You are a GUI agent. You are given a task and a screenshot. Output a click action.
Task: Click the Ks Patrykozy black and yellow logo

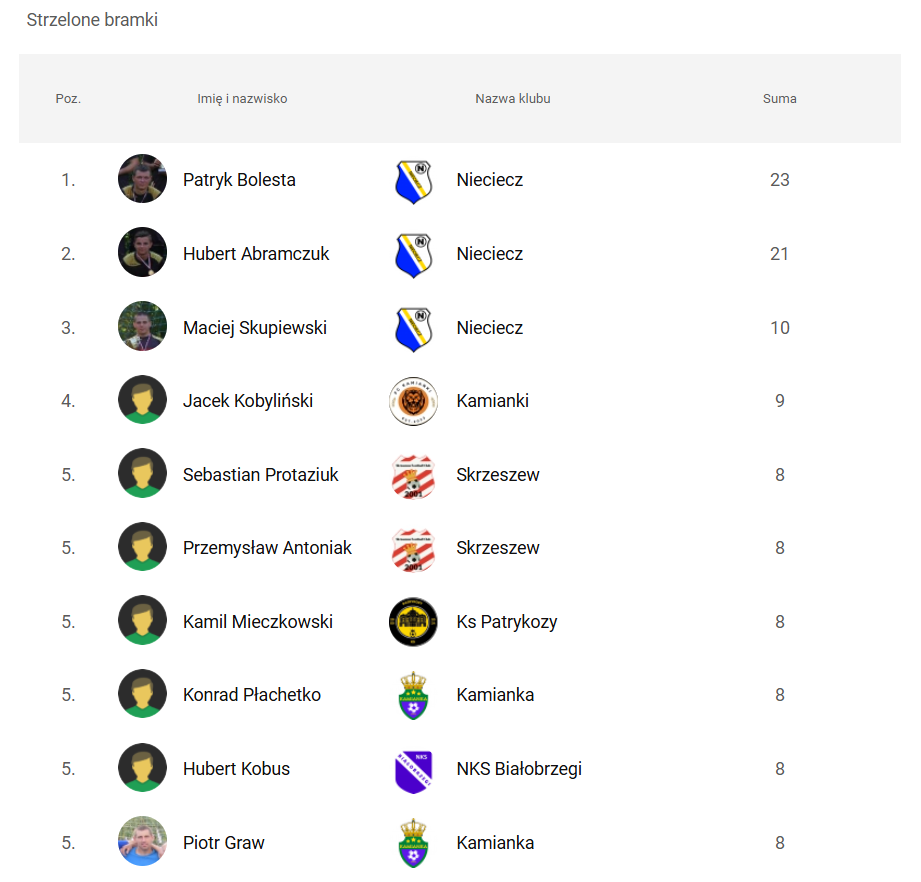(414, 622)
